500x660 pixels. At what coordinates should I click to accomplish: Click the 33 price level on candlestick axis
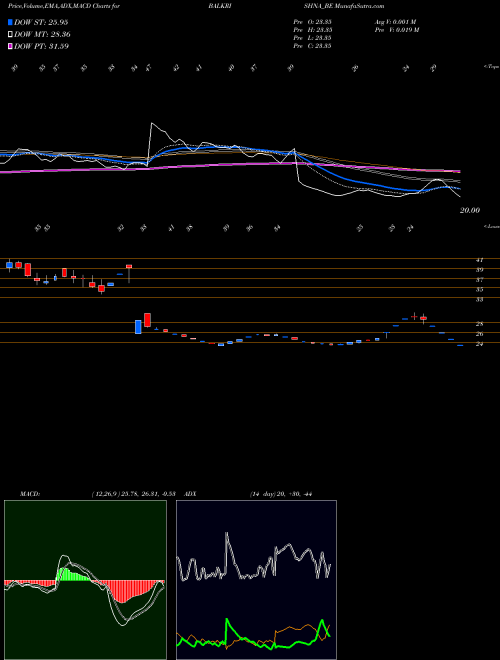[479, 300]
